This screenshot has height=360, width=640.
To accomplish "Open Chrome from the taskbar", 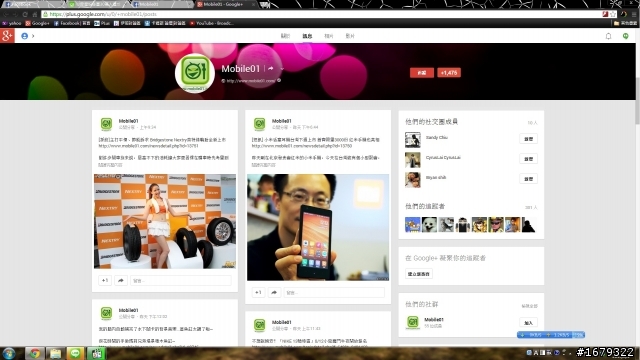I will 35,353.
